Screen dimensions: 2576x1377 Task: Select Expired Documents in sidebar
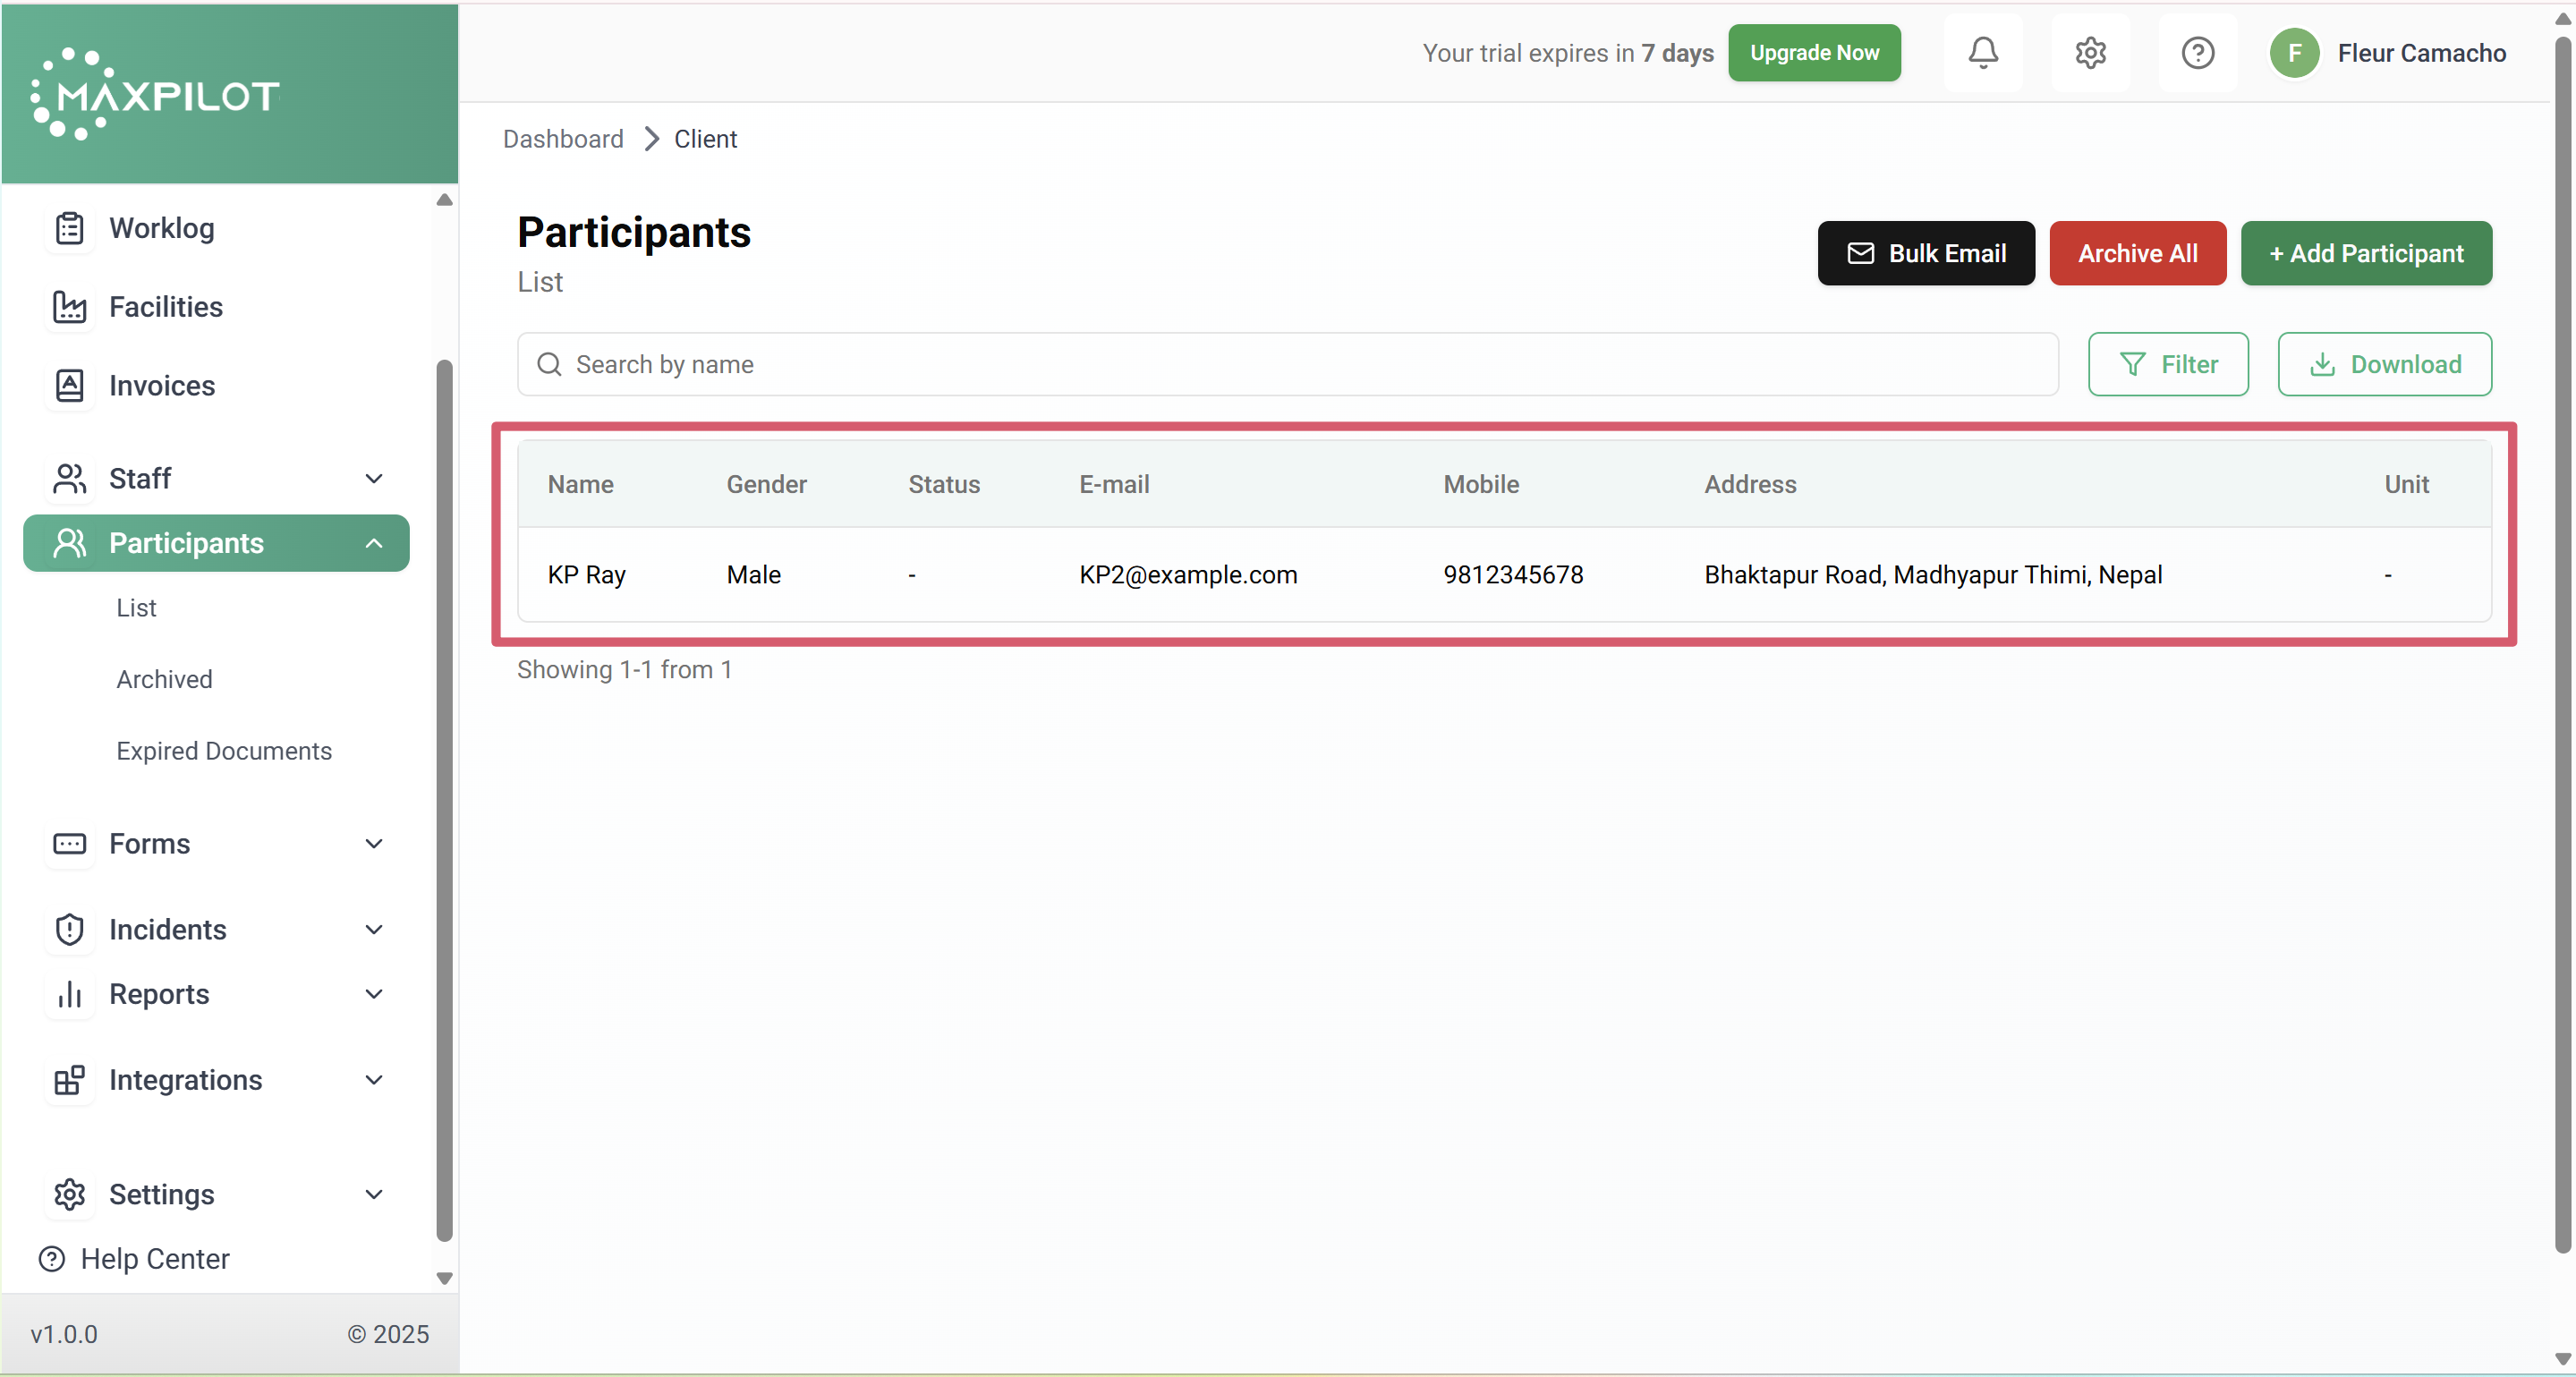(x=224, y=751)
